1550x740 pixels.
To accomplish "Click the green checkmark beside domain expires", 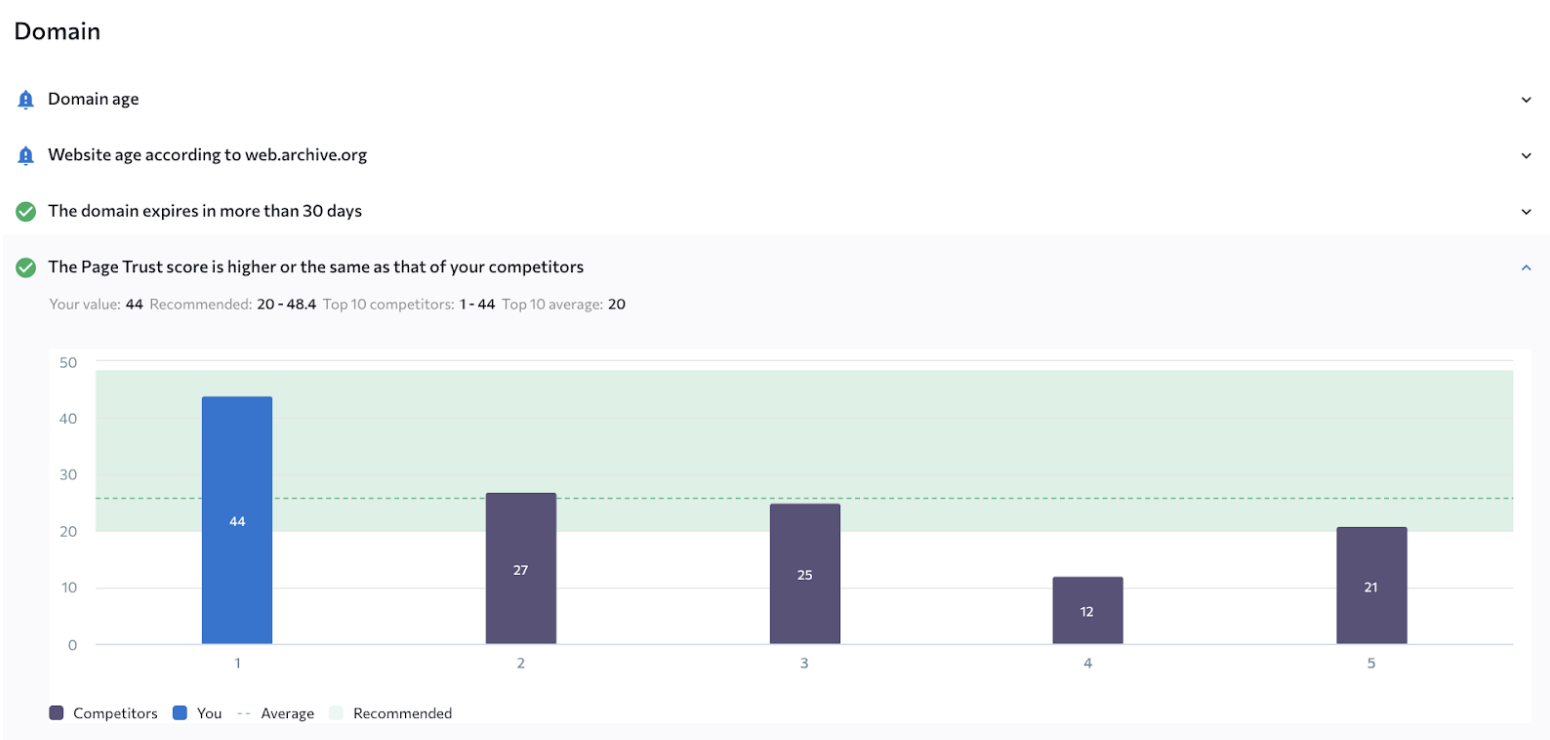I will click(26, 212).
